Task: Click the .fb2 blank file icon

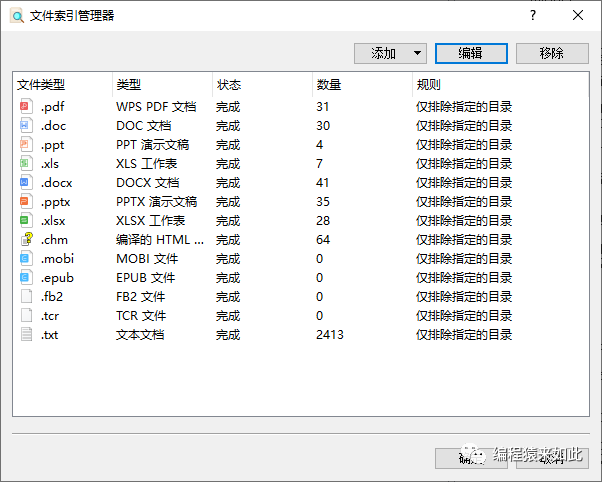Action: coord(26,296)
